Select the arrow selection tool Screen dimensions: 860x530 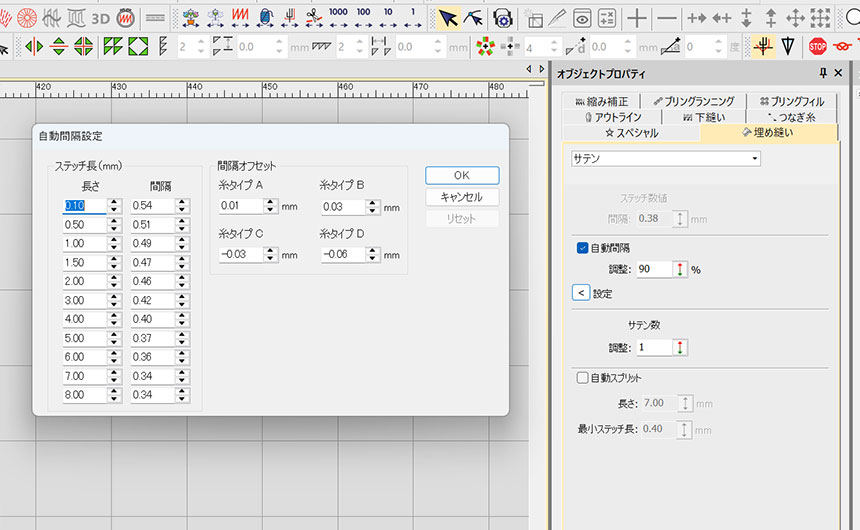[448, 18]
